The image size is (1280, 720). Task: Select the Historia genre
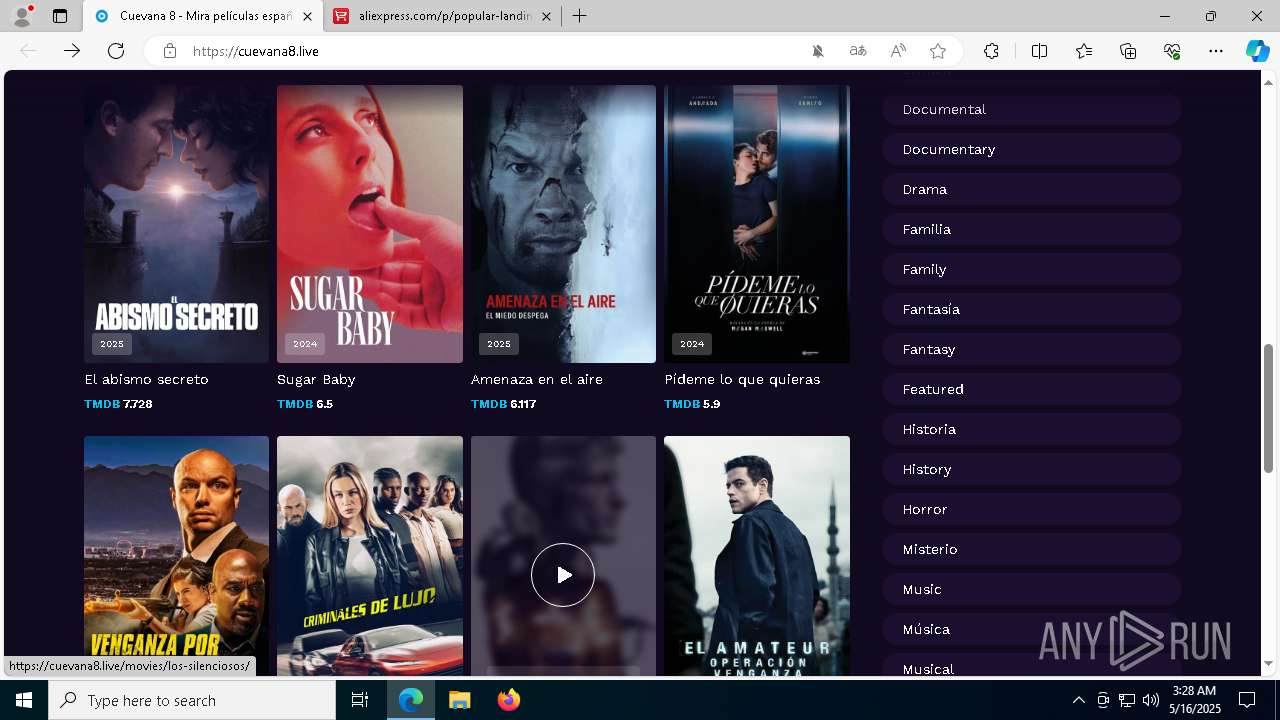coord(1032,429)
